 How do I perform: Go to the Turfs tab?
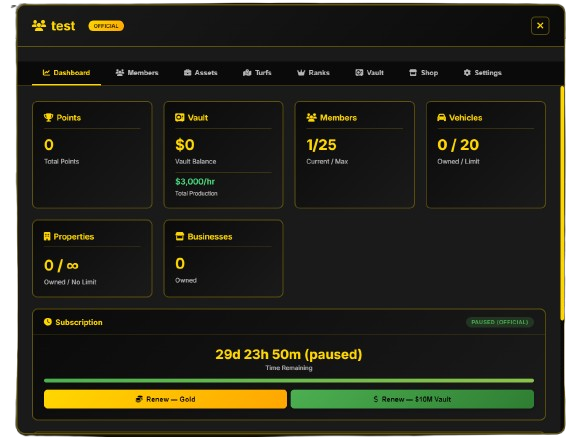click(x=257, y=72)
